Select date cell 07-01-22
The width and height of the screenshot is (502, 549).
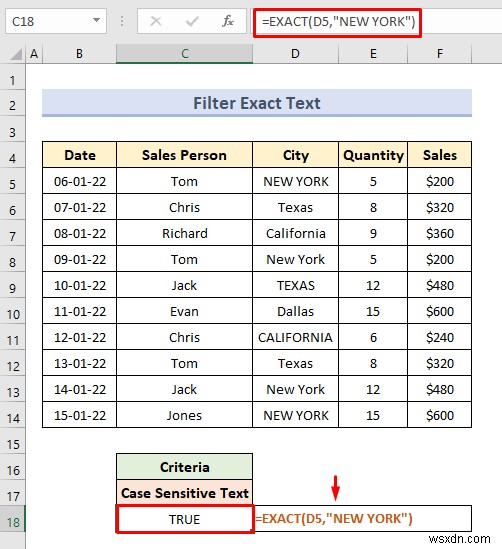pos(79,207)
